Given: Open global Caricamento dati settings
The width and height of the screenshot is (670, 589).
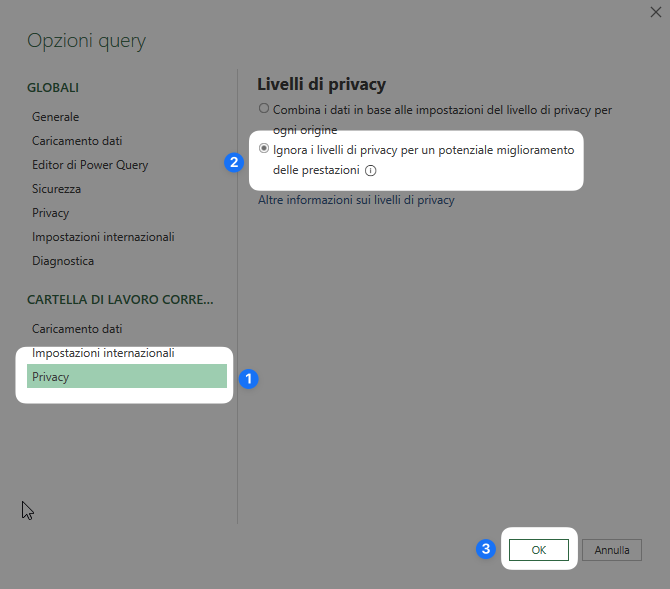Looking at the screenshot, I should click(77, 141).
